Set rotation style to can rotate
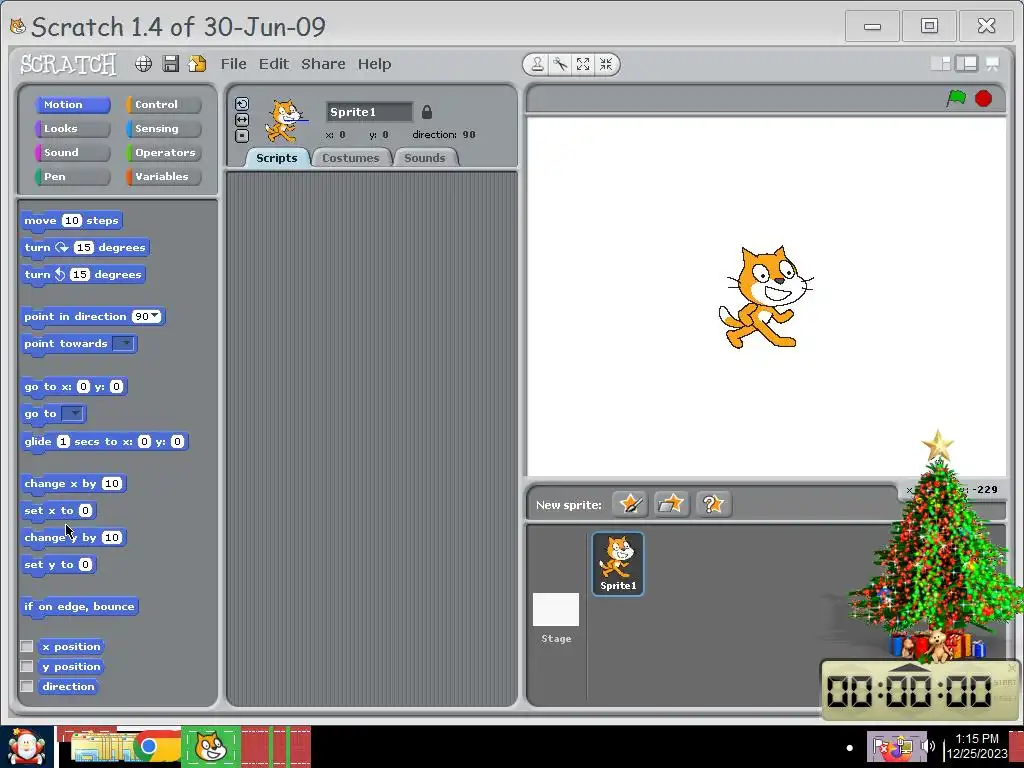 (x=242, y=104)
